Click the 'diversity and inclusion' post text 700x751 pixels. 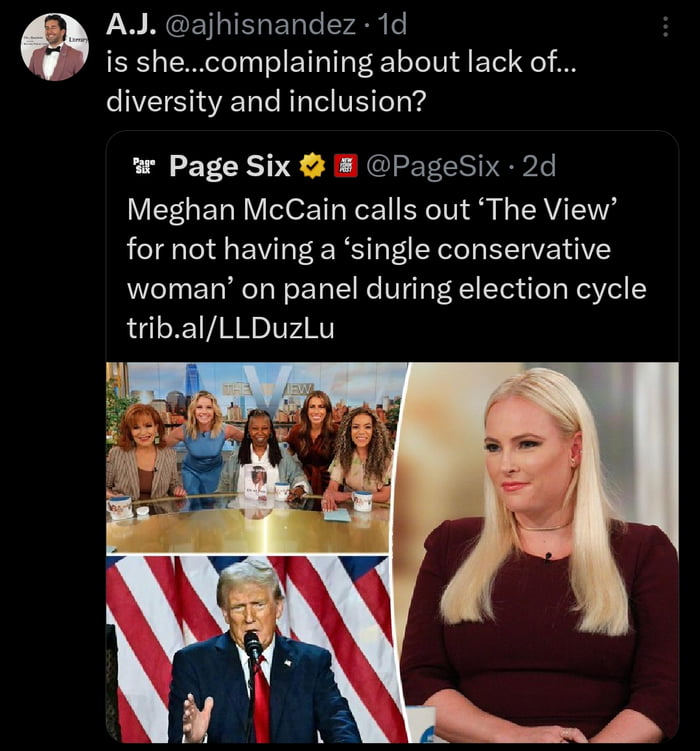pyautogui.click(x=264, y=101)
